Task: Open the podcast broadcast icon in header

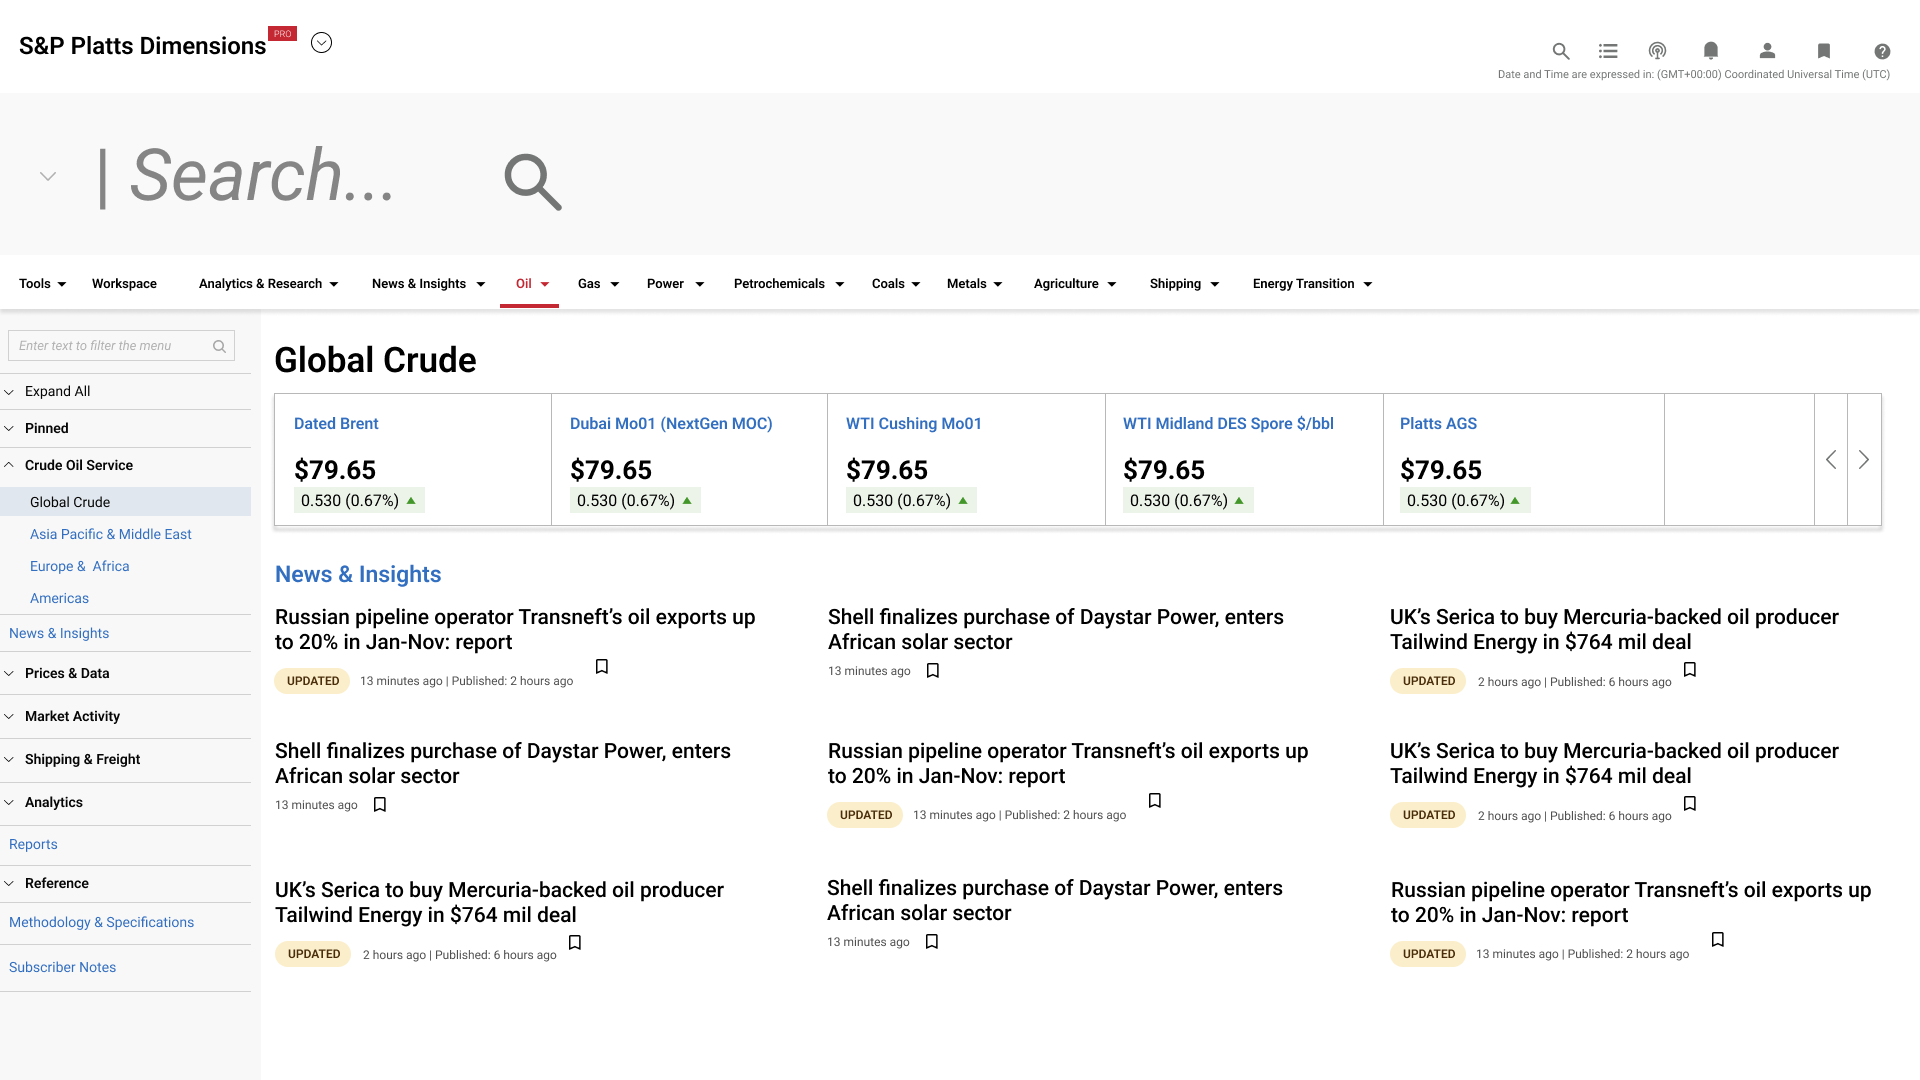Action: click(x=1657, y=51)
